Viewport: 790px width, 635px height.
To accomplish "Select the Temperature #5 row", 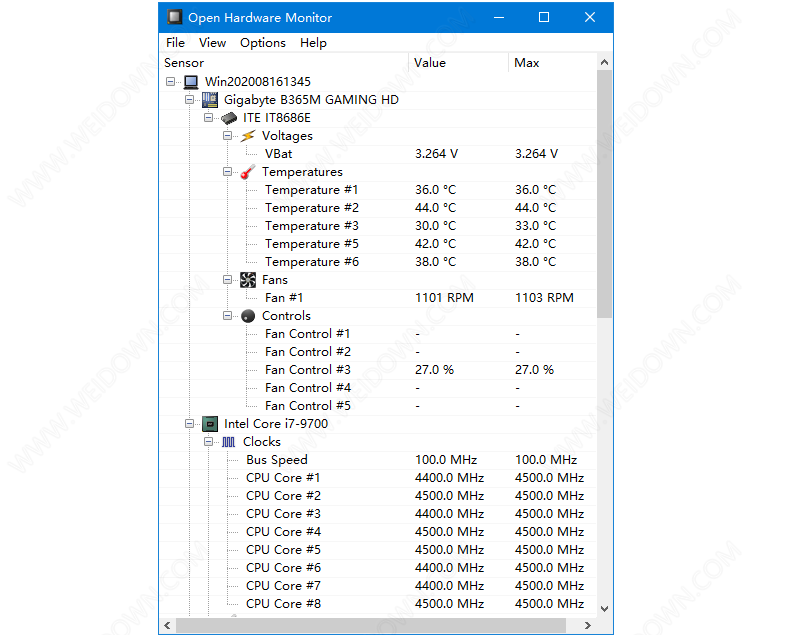I will point(378,244).
